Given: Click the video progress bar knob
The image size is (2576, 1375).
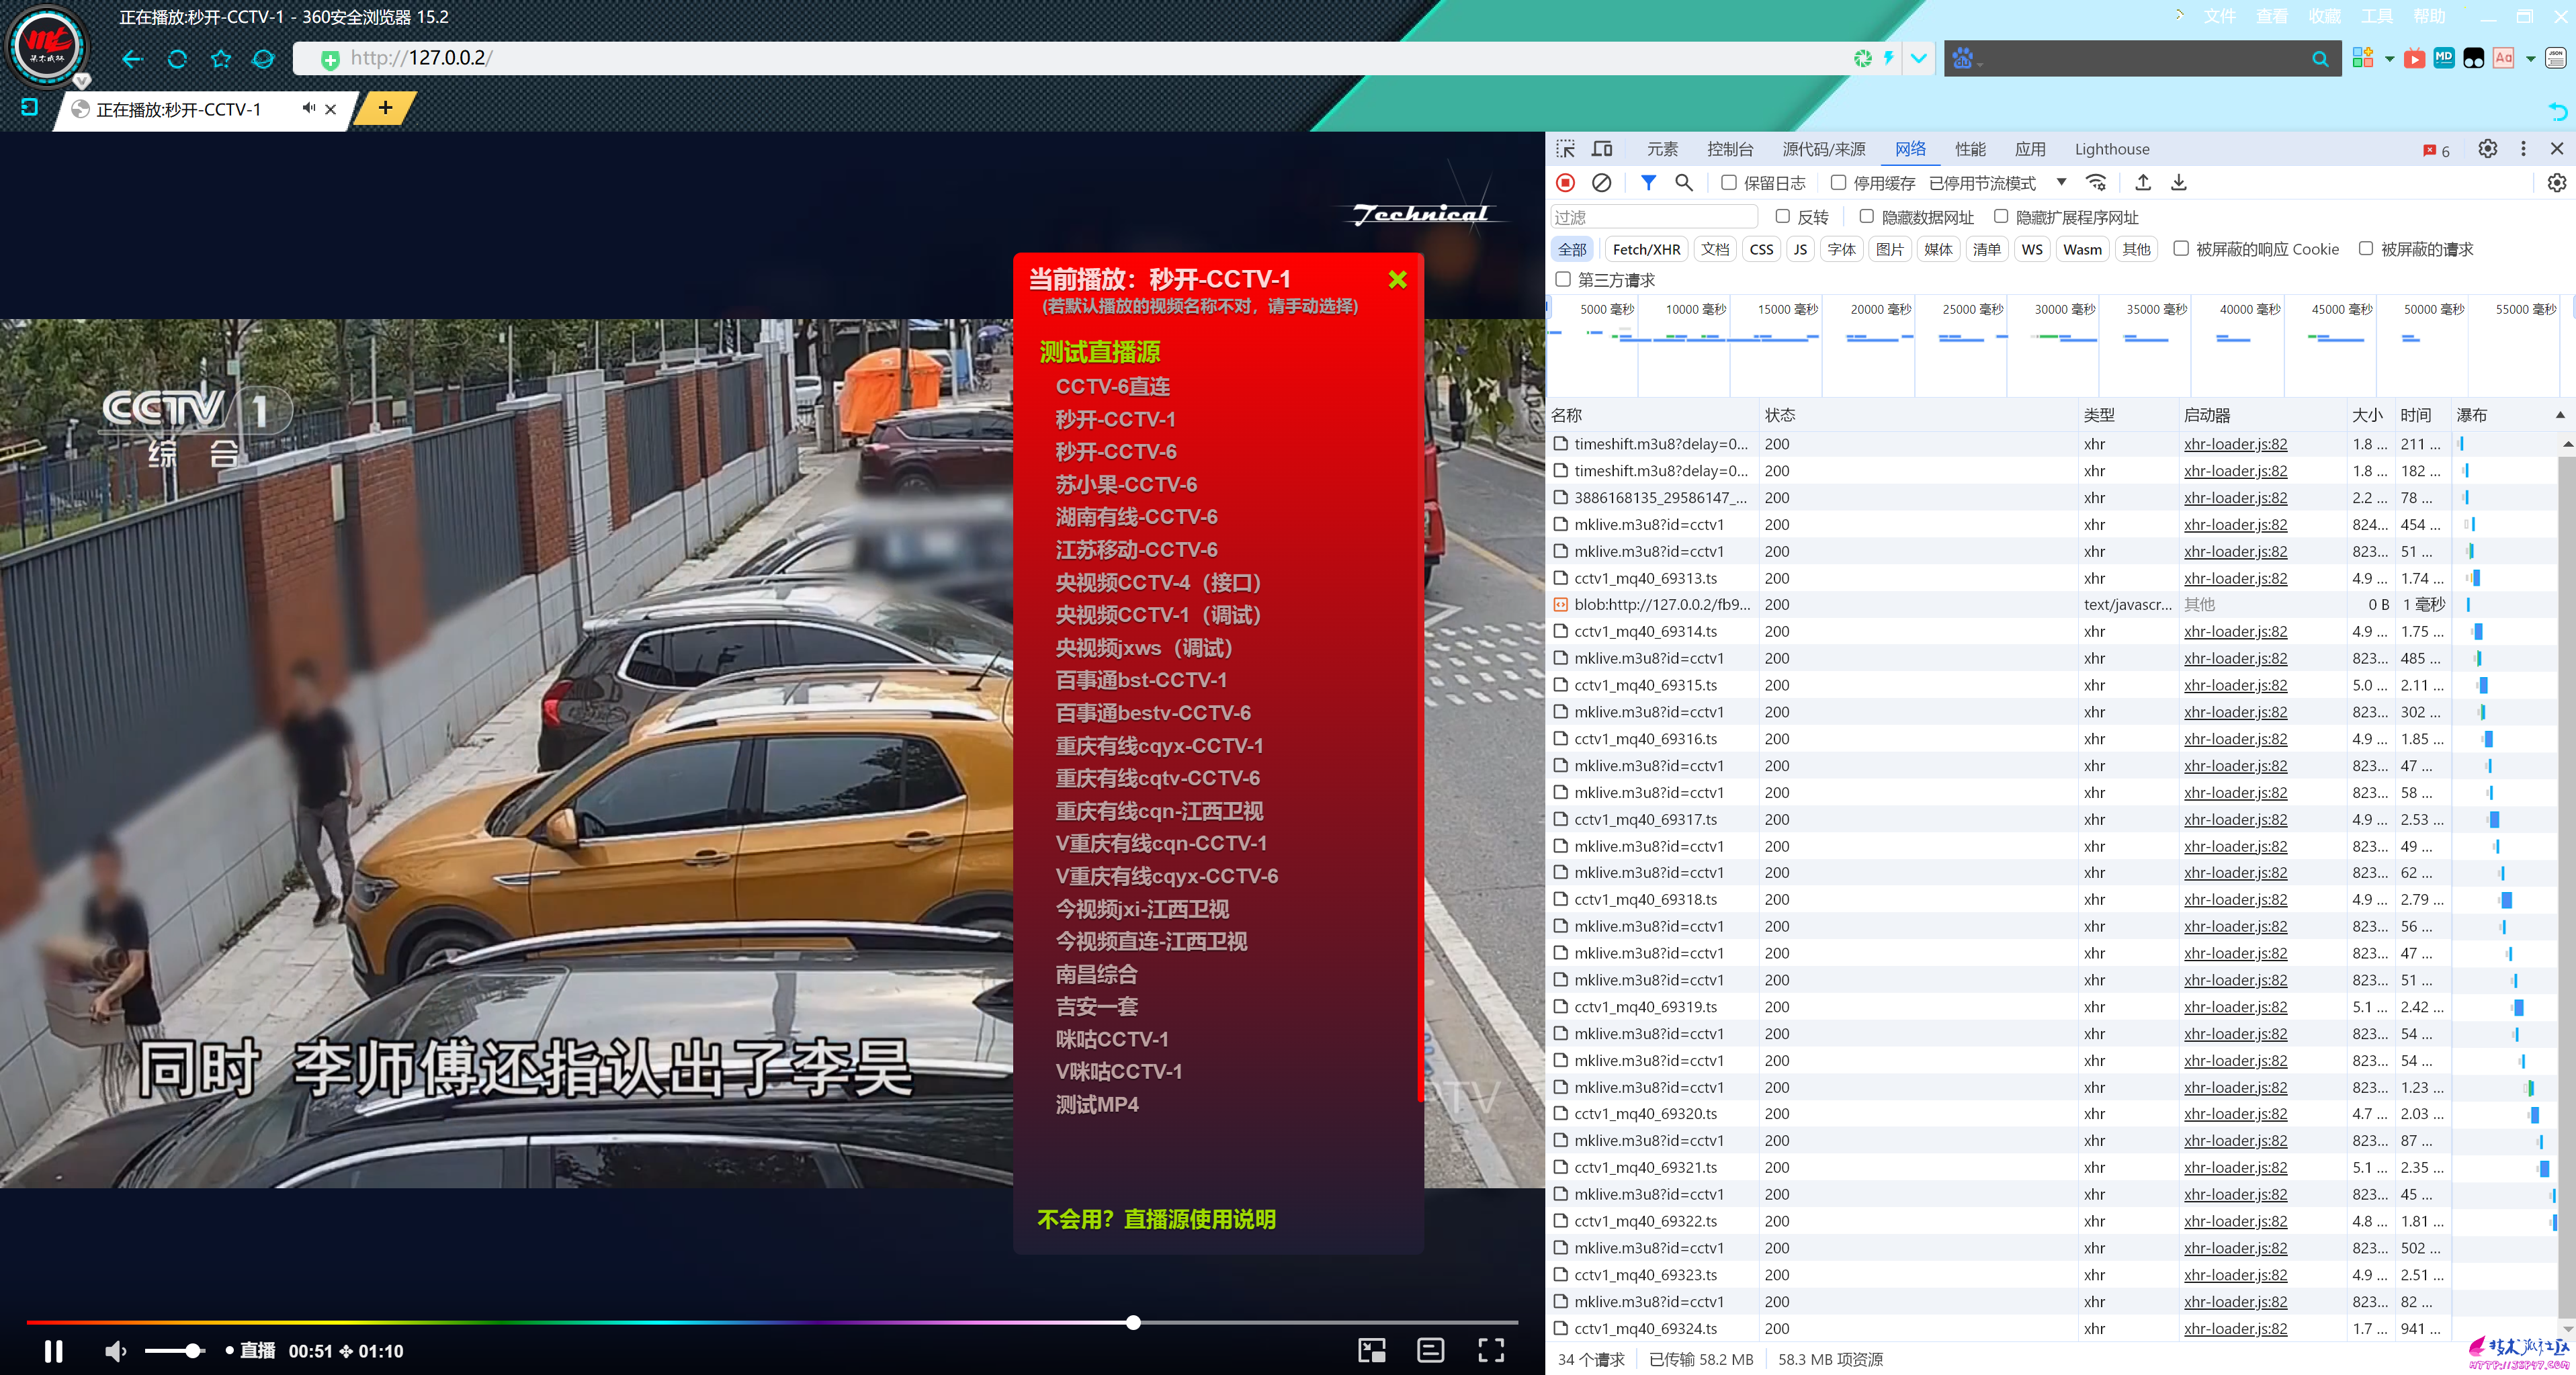Looking at the screenshot, I should click(1132, 1322).
